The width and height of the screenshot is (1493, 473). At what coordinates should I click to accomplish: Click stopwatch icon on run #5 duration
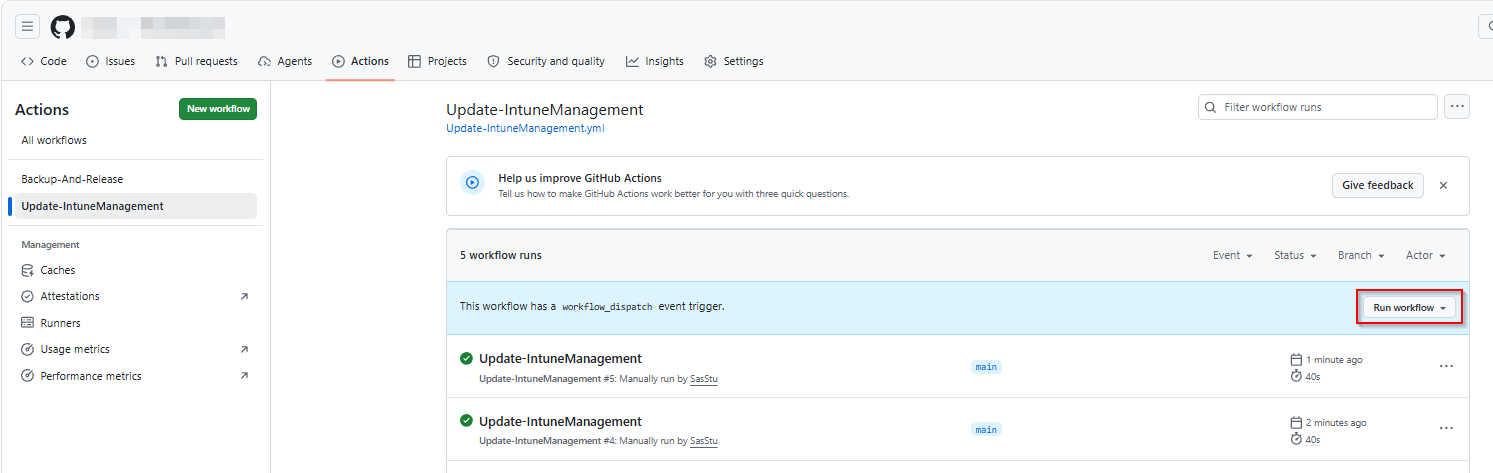[1297, 376]
